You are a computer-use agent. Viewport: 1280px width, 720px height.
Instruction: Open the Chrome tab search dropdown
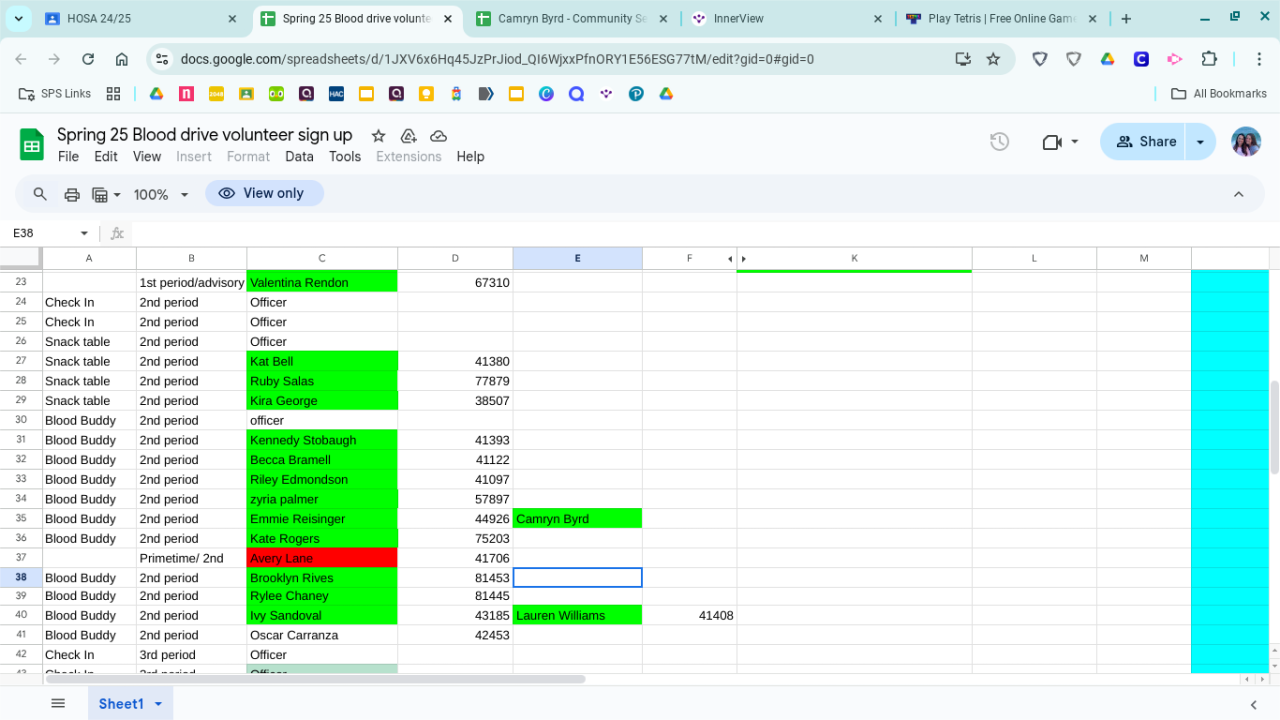point(18,19)
